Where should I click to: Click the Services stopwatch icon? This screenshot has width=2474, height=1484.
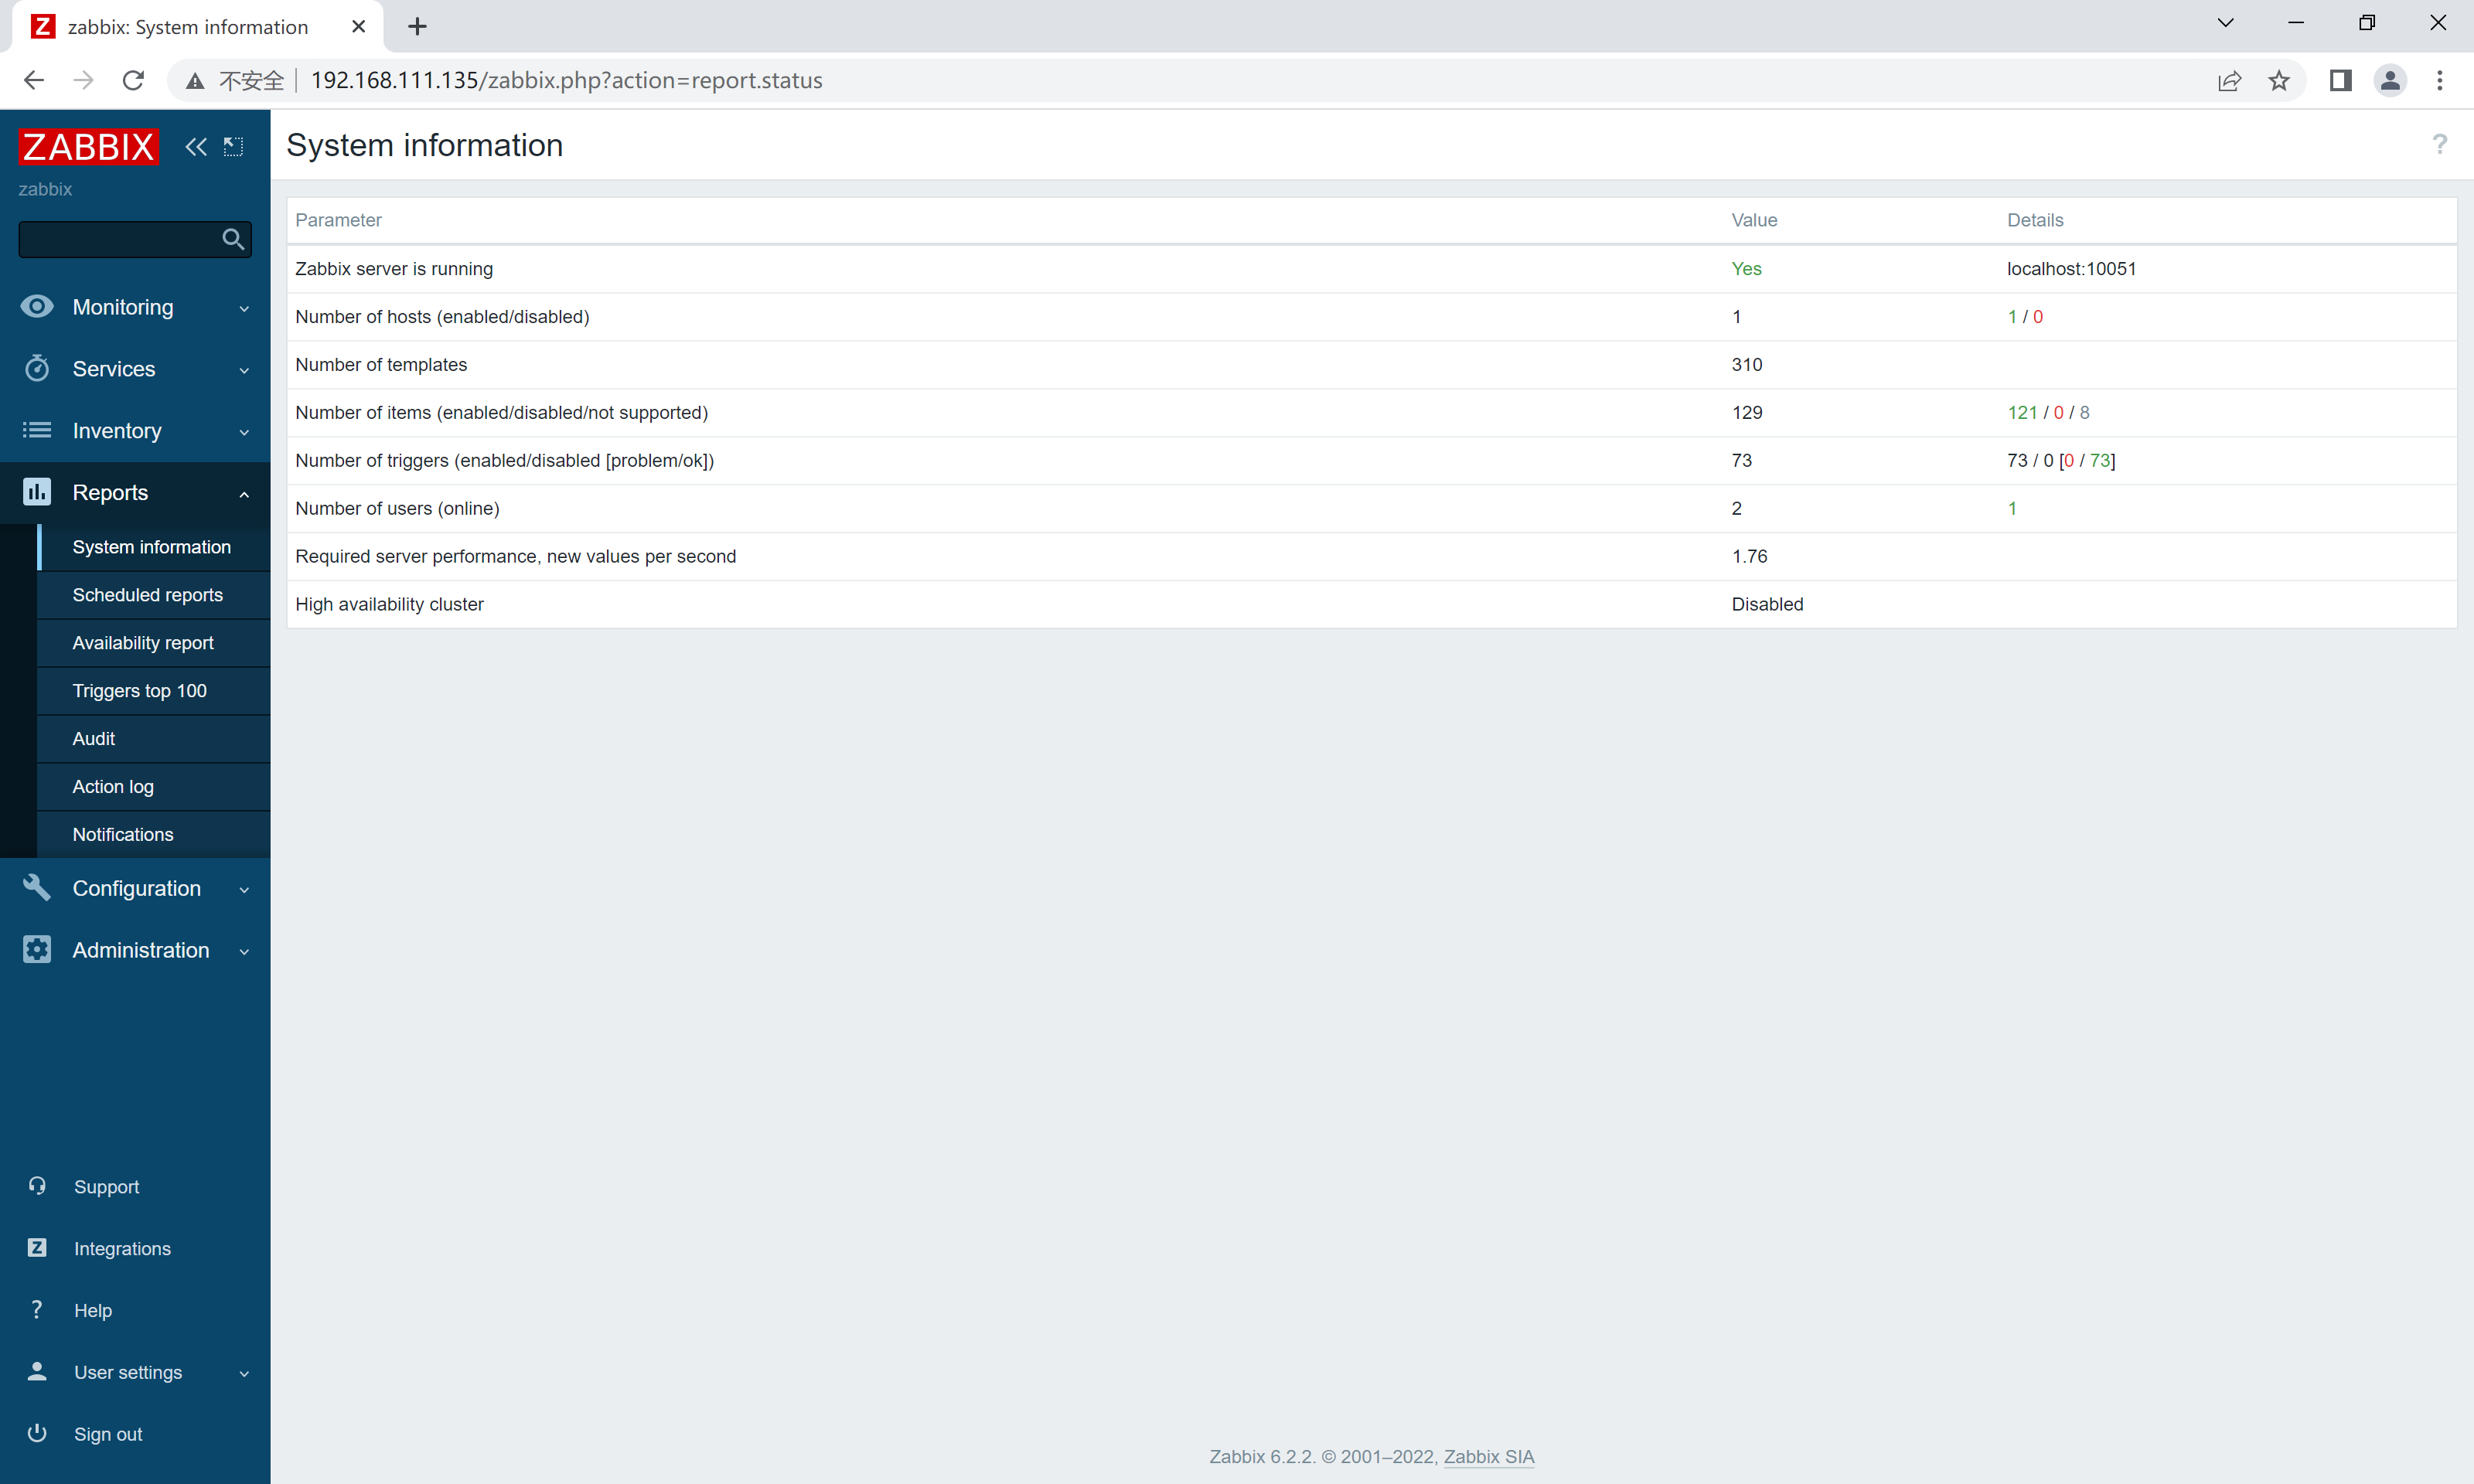pyautogui.click(x=37, y=368)
